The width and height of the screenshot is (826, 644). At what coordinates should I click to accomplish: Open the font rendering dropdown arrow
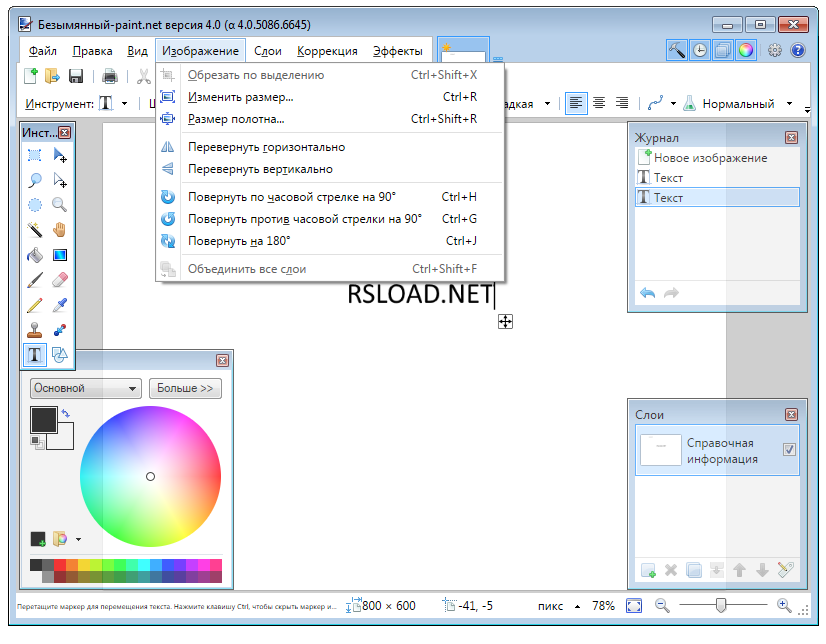[547, 104]
